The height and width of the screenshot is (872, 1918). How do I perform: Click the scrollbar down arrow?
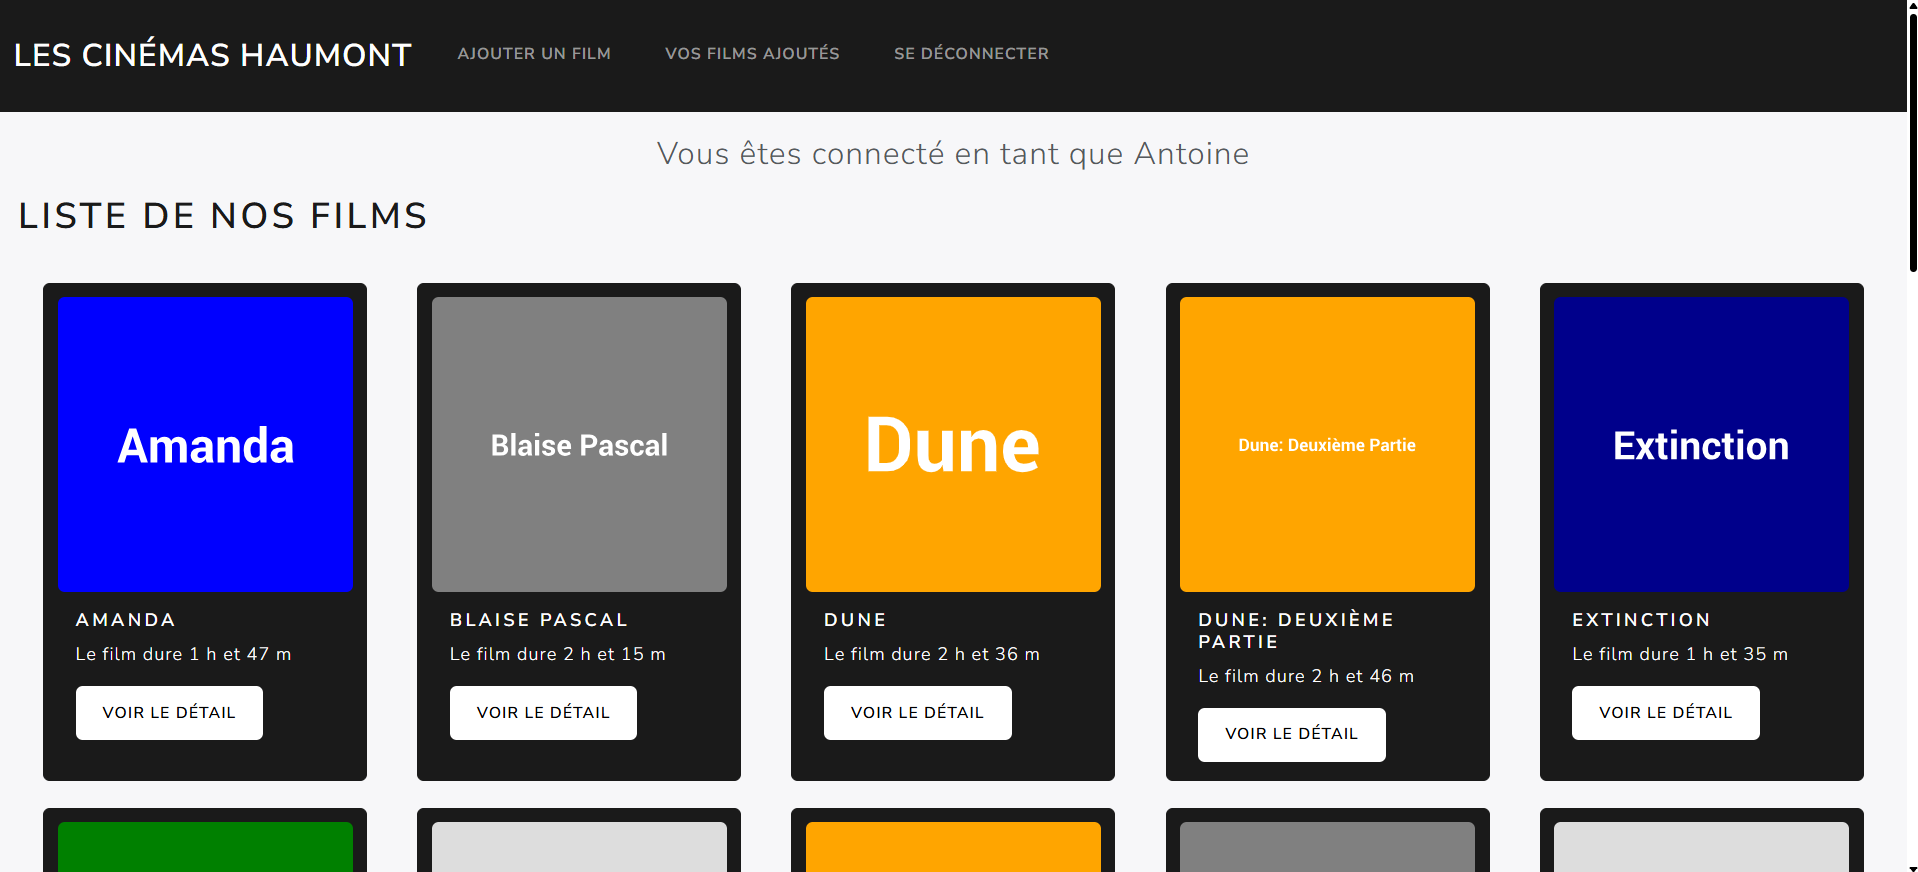pyautogui.click(x=1912, y=866)
